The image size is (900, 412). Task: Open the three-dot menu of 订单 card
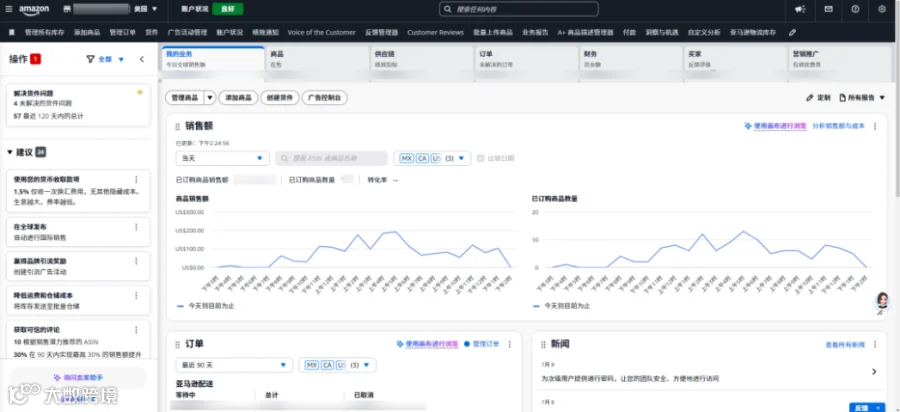point(510,344)
